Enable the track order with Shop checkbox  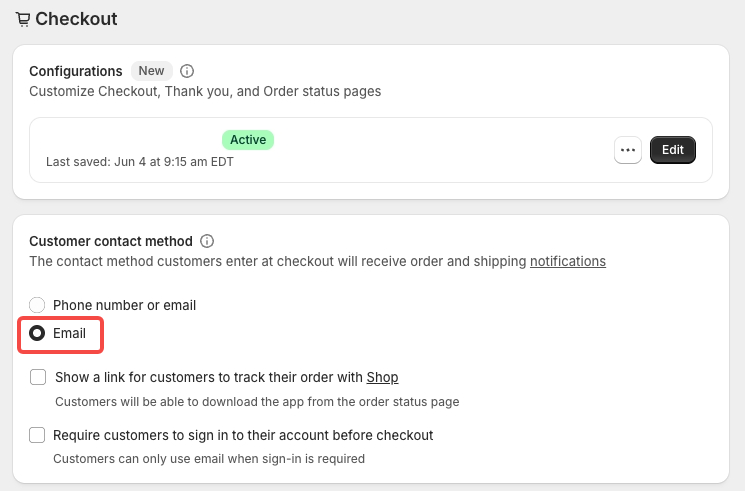click(x=38, y=377)
